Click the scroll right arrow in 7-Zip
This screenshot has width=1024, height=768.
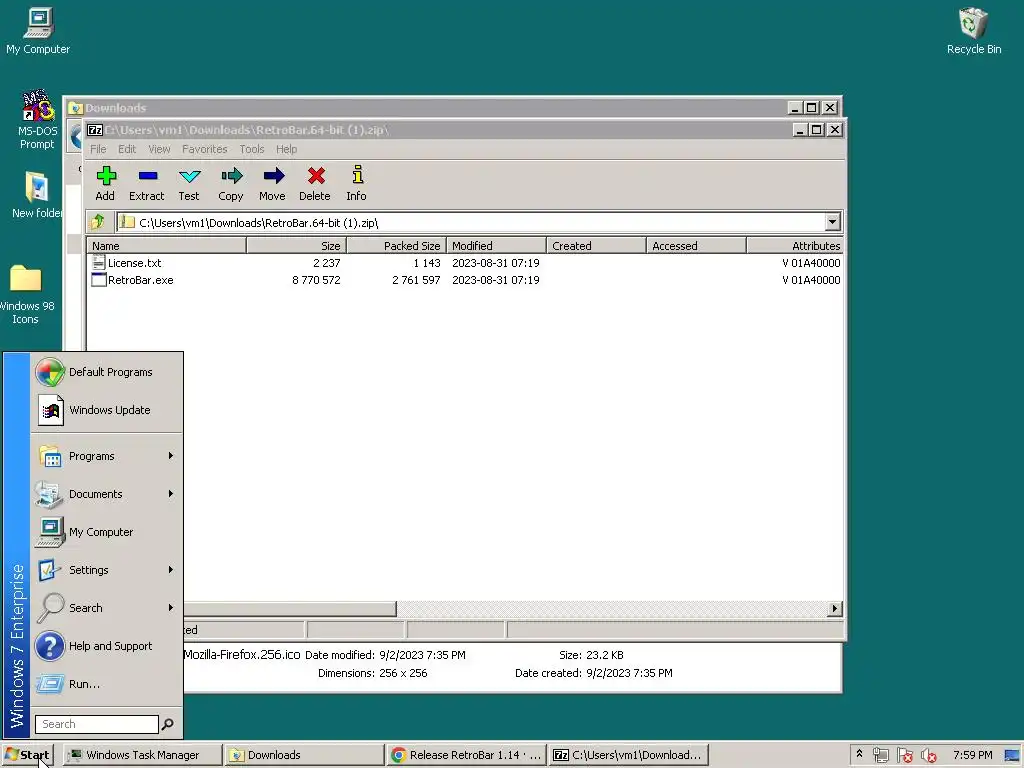pos(835,609)
